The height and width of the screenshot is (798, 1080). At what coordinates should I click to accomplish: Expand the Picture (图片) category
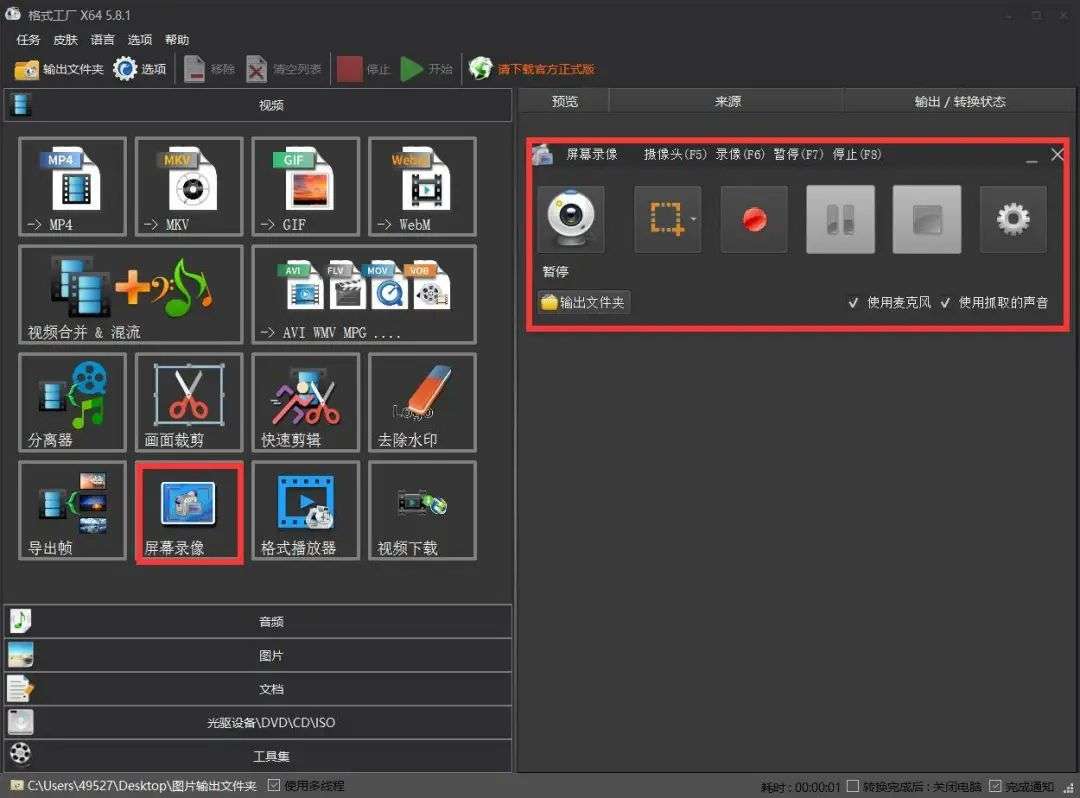click(x=258, y=655)
